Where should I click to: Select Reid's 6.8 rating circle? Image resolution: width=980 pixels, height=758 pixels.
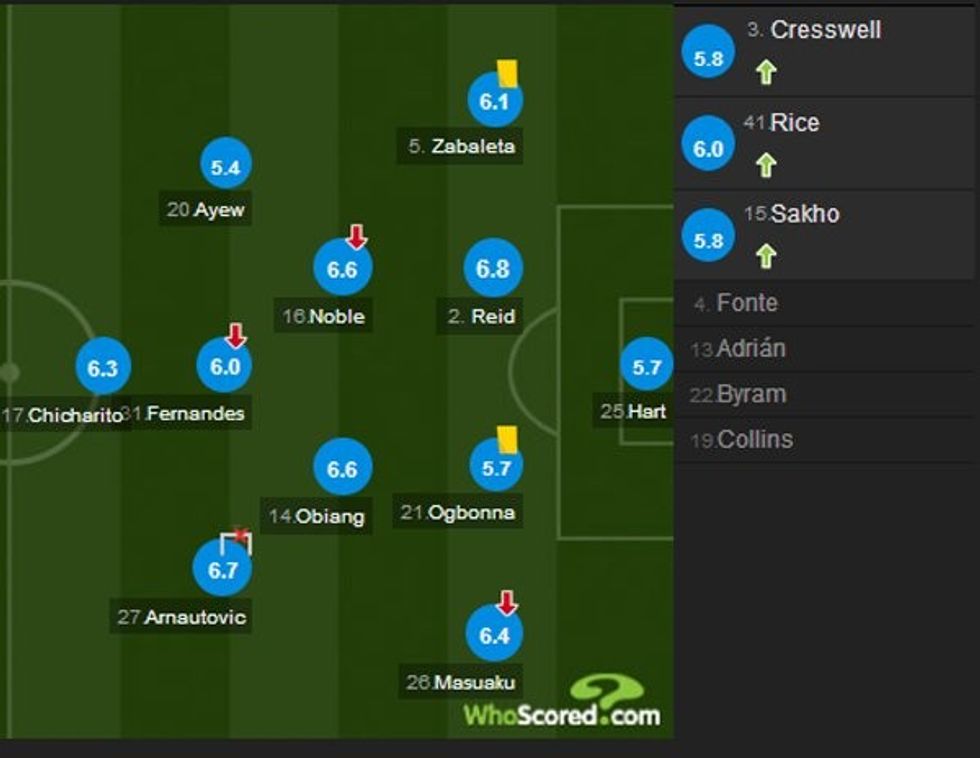(493, 269)
